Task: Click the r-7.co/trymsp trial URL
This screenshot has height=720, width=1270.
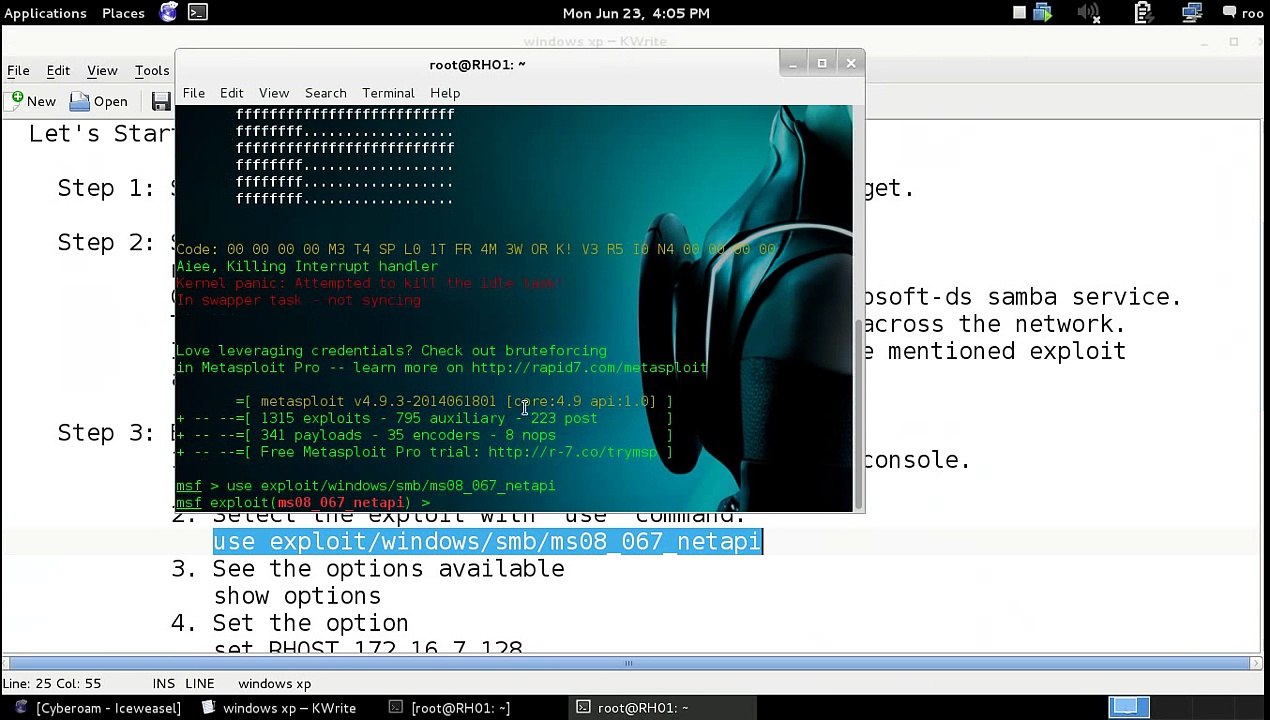Action: coord(573,452)
